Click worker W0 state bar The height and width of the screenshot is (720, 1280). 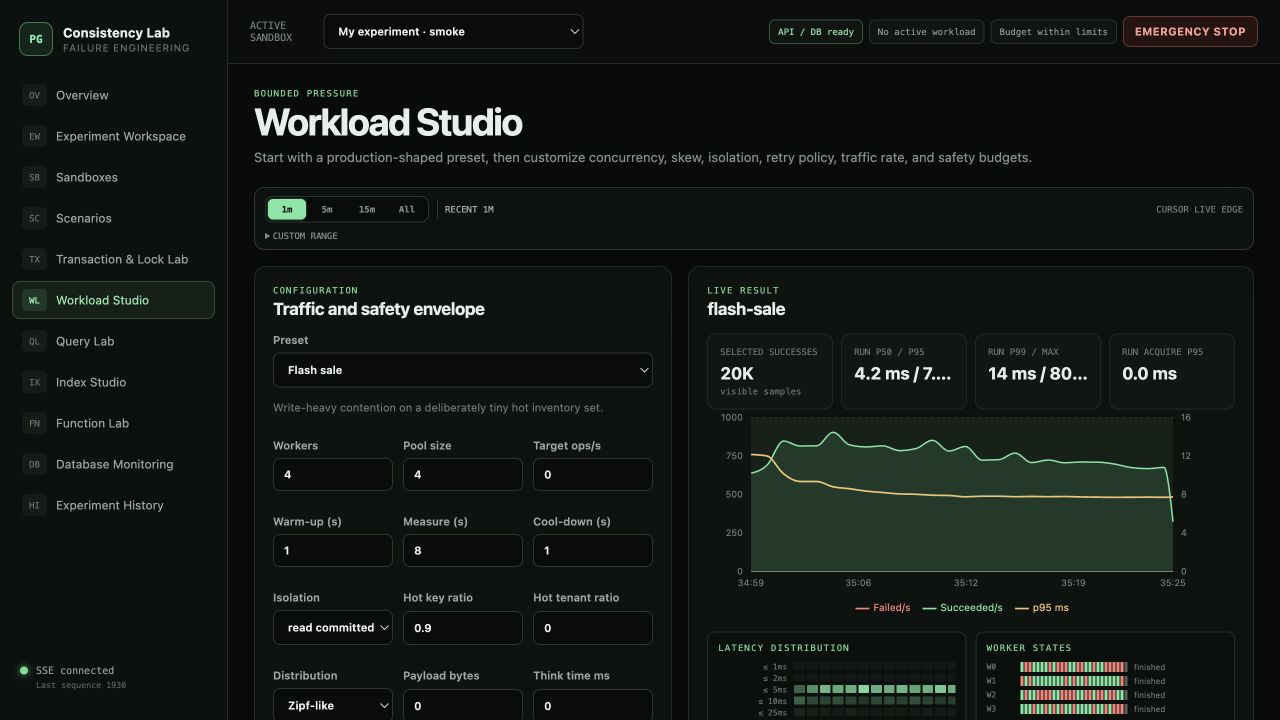[1074, 667]
